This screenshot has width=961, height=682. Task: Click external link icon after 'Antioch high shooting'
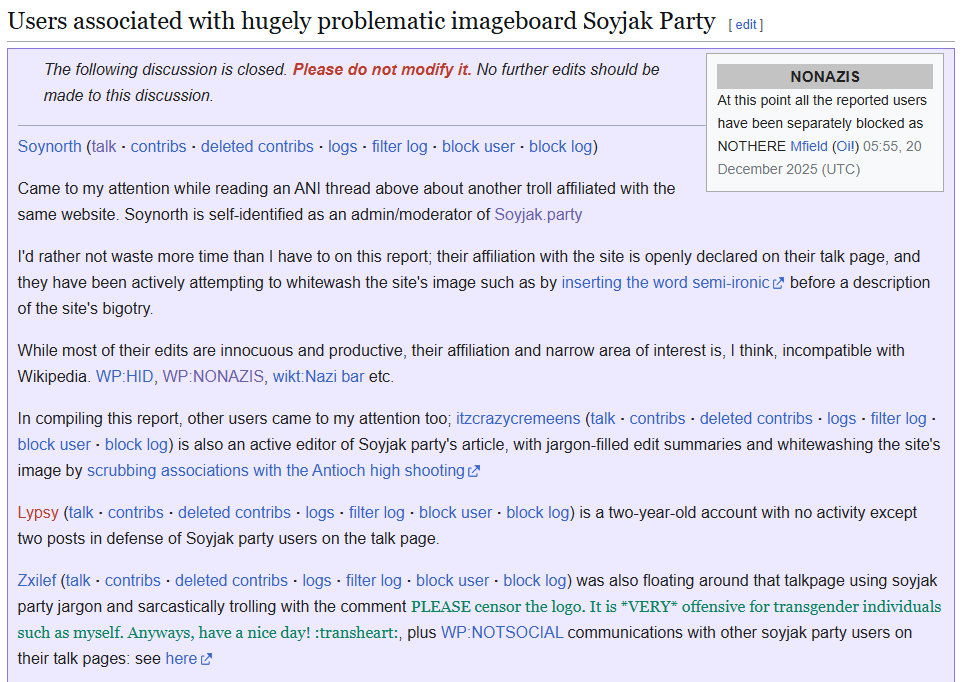(474, 471)
